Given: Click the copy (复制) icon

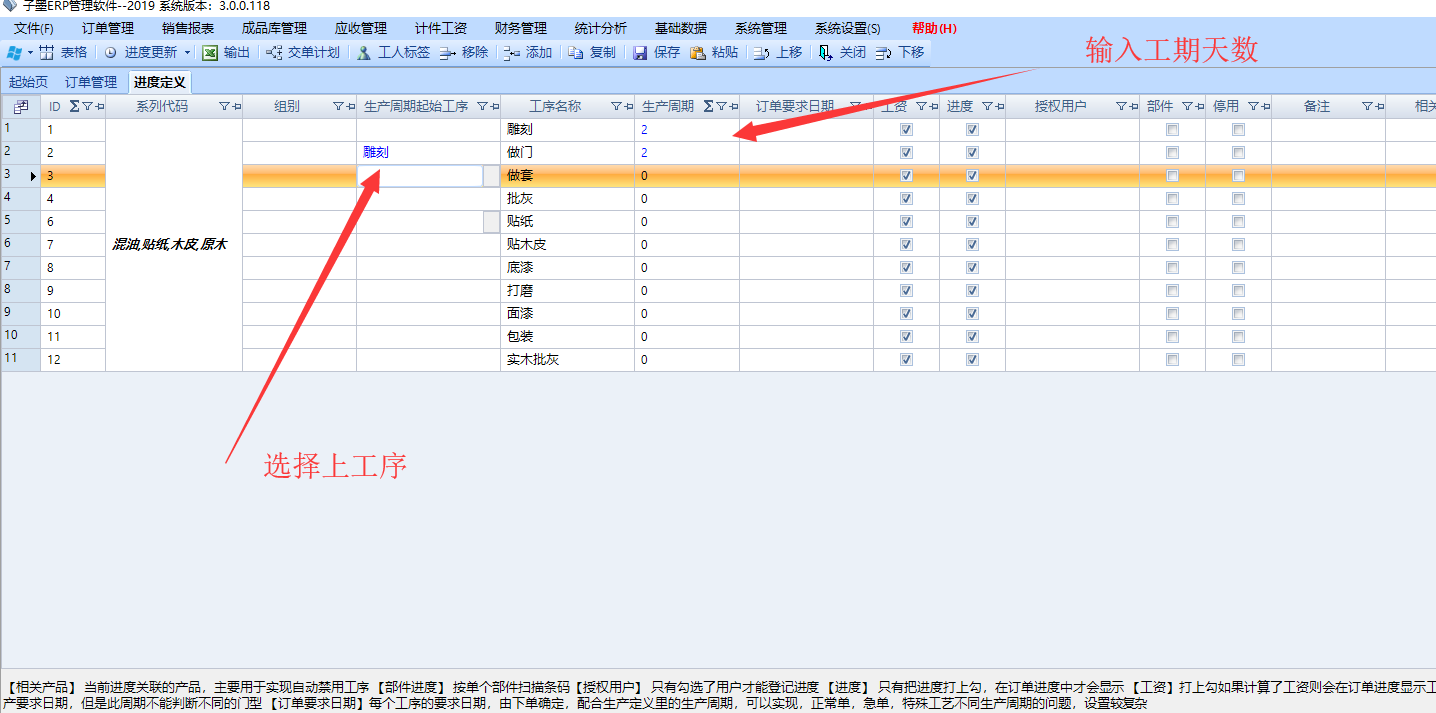Looking at the screenshot, I should (576, 52).
